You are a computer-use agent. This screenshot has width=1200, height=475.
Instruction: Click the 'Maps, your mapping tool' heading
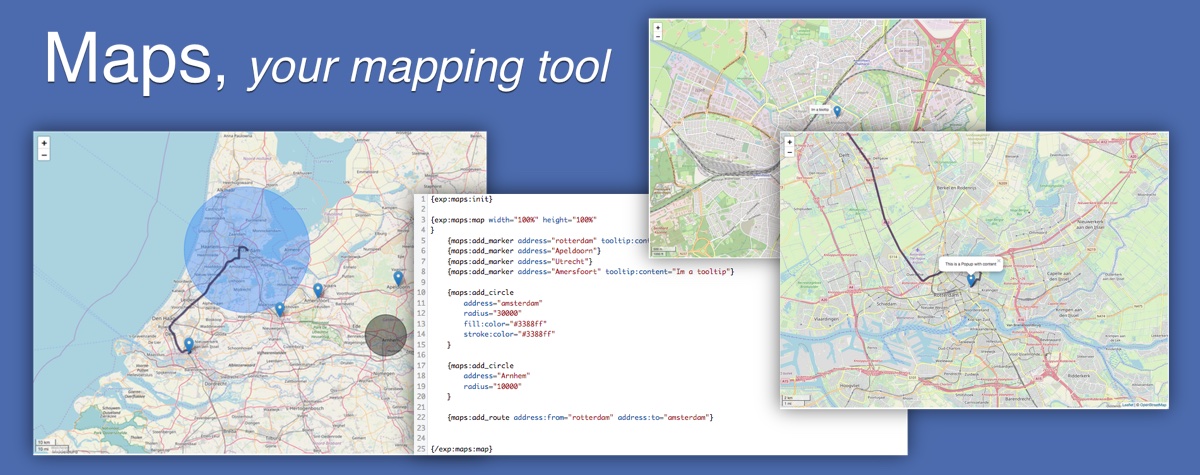(x=326, y=61)
